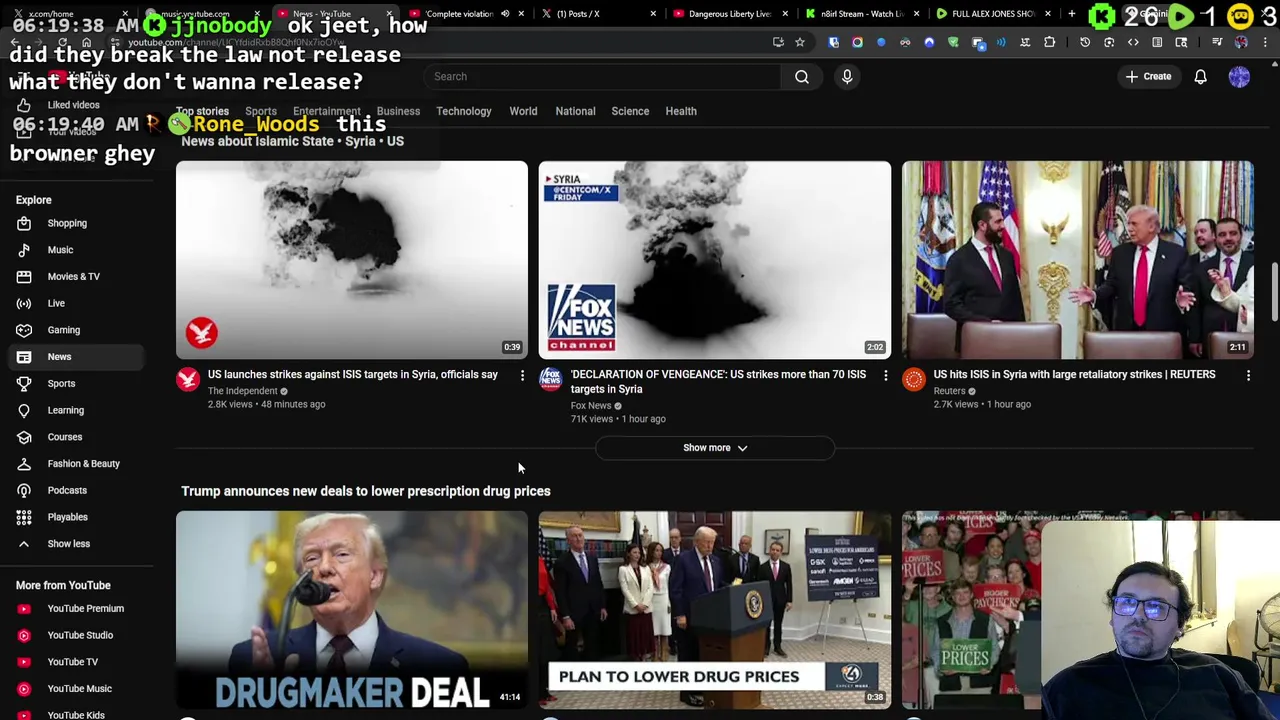Click the YouTube search field
The width and height of the screenshot is (1280, 720).
point(602,76)
